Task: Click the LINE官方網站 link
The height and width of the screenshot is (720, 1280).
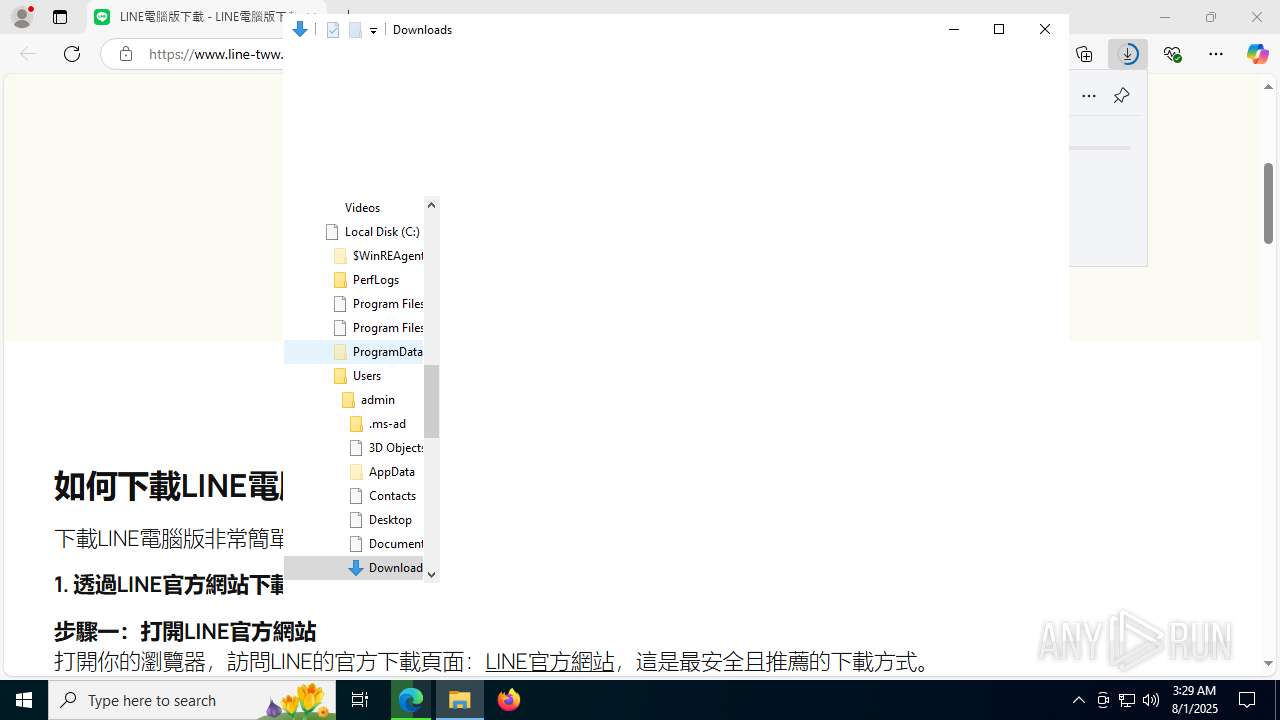Action: [549, 662]
